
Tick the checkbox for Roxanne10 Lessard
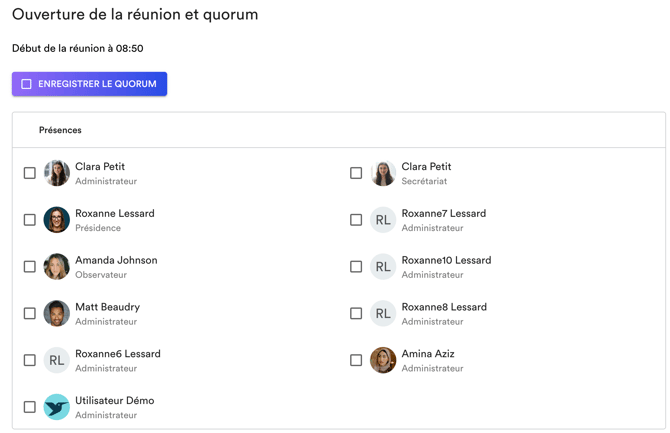pos(356,267)
